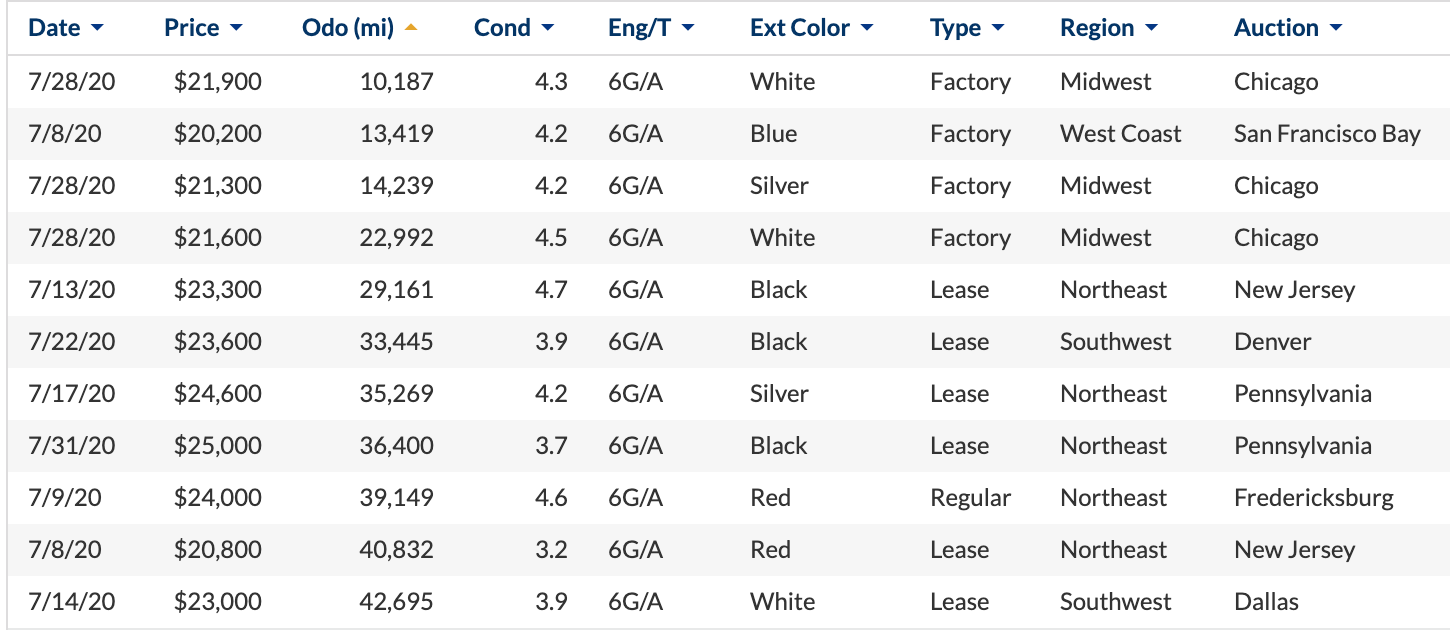Viewport: 1450px width, 630px height.
Task: Click the orange Odo sort arrow
Action: point(411,28)
